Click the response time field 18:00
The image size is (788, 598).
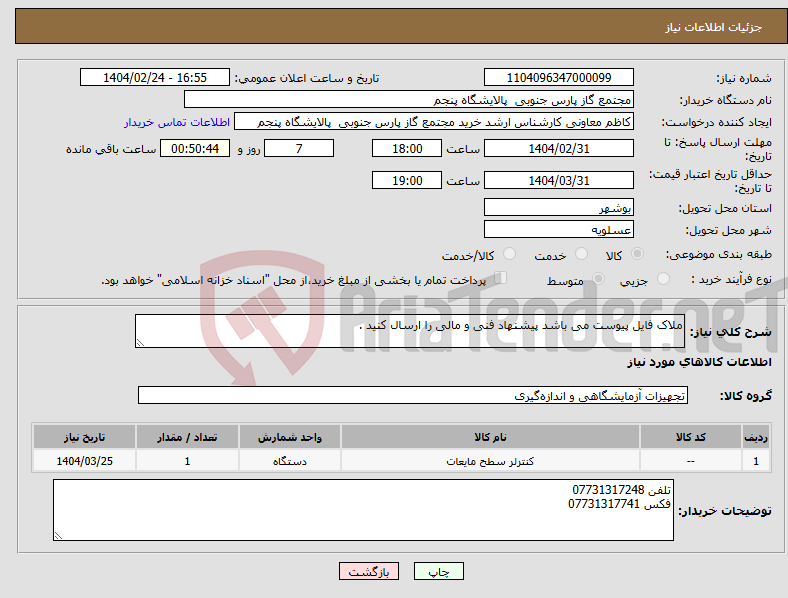(x=407, y=149)
